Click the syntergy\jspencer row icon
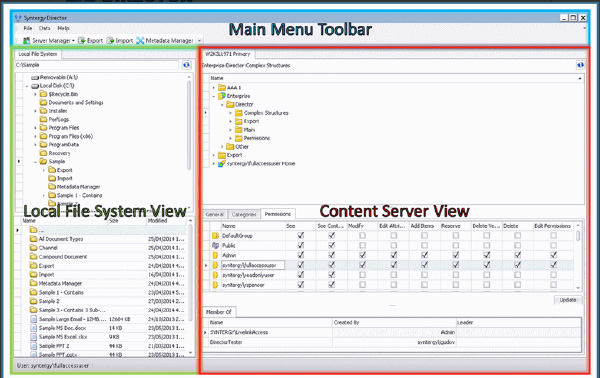The height and width of the screenshot is (378, 600). click(x=215, y=285)
